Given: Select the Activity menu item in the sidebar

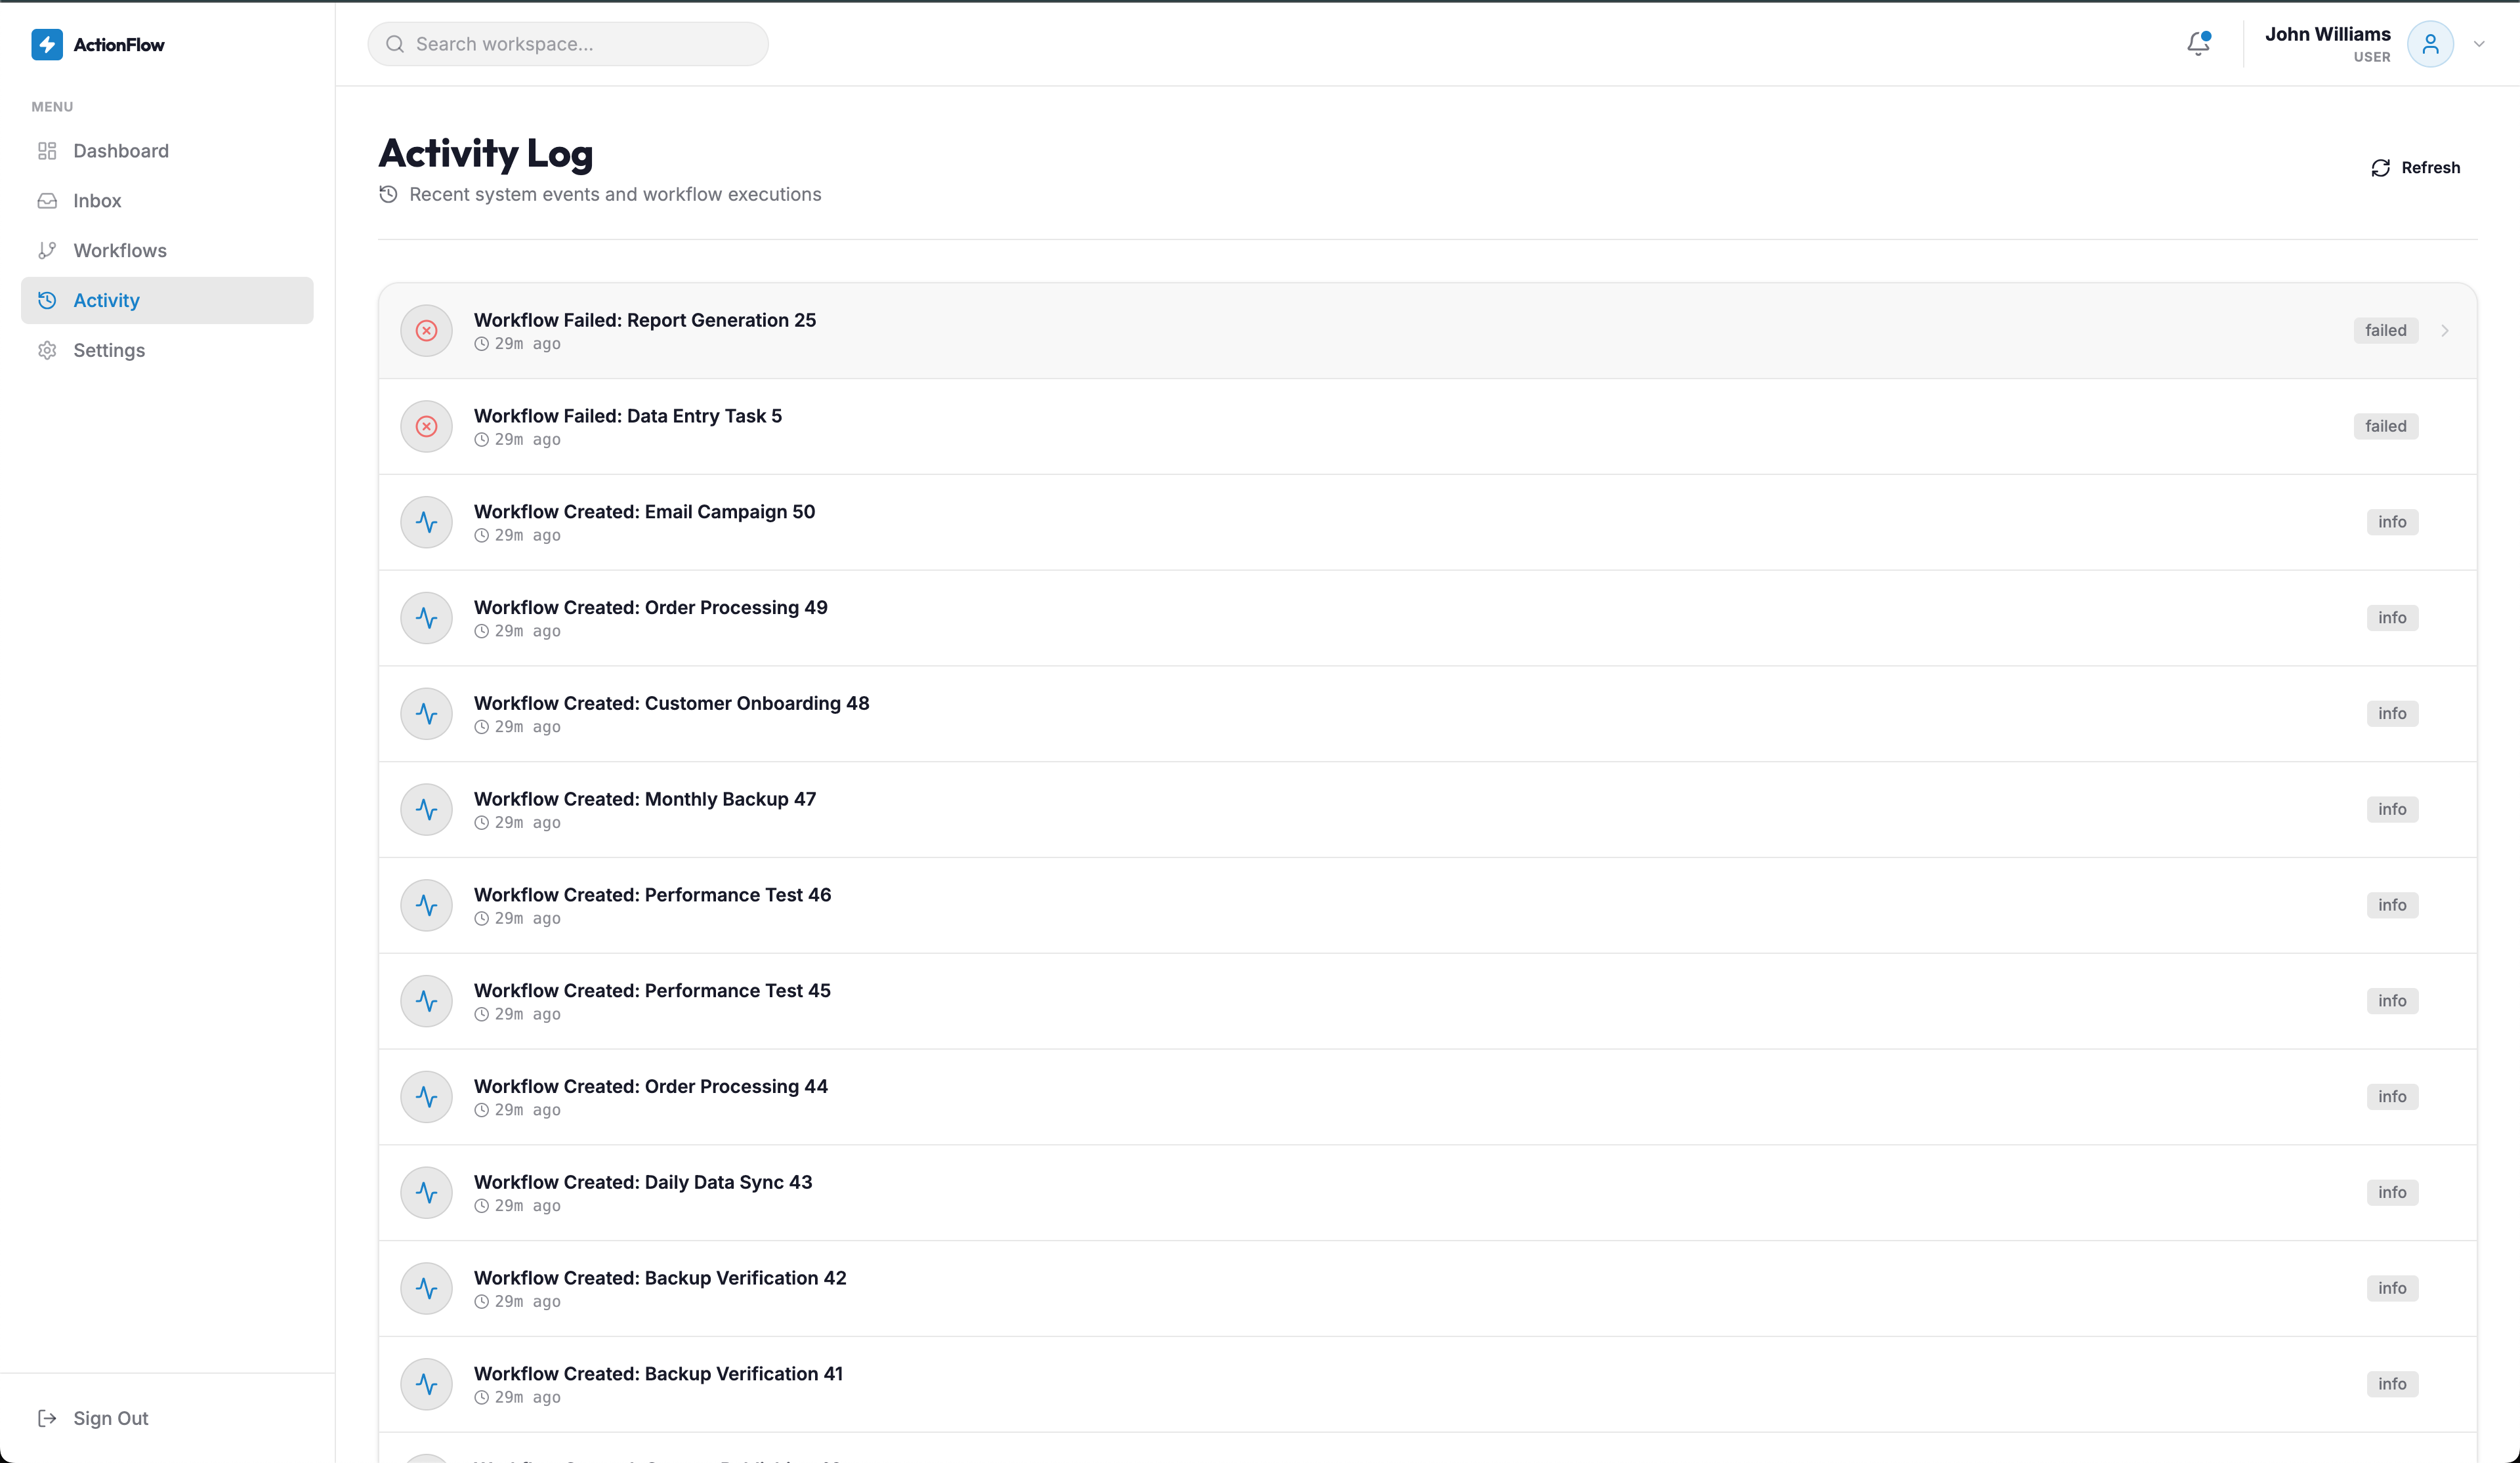Looking at the screenshot, I should [x=106, y=300].
